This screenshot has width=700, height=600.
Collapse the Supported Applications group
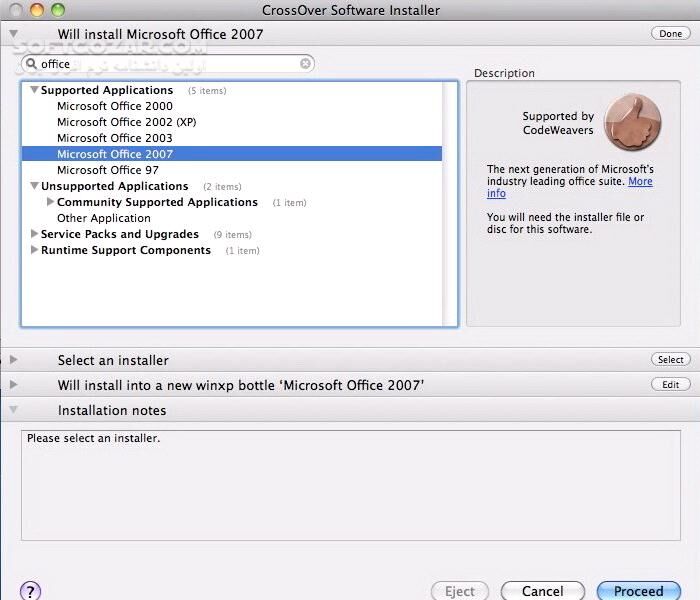(x=34, y=90)
